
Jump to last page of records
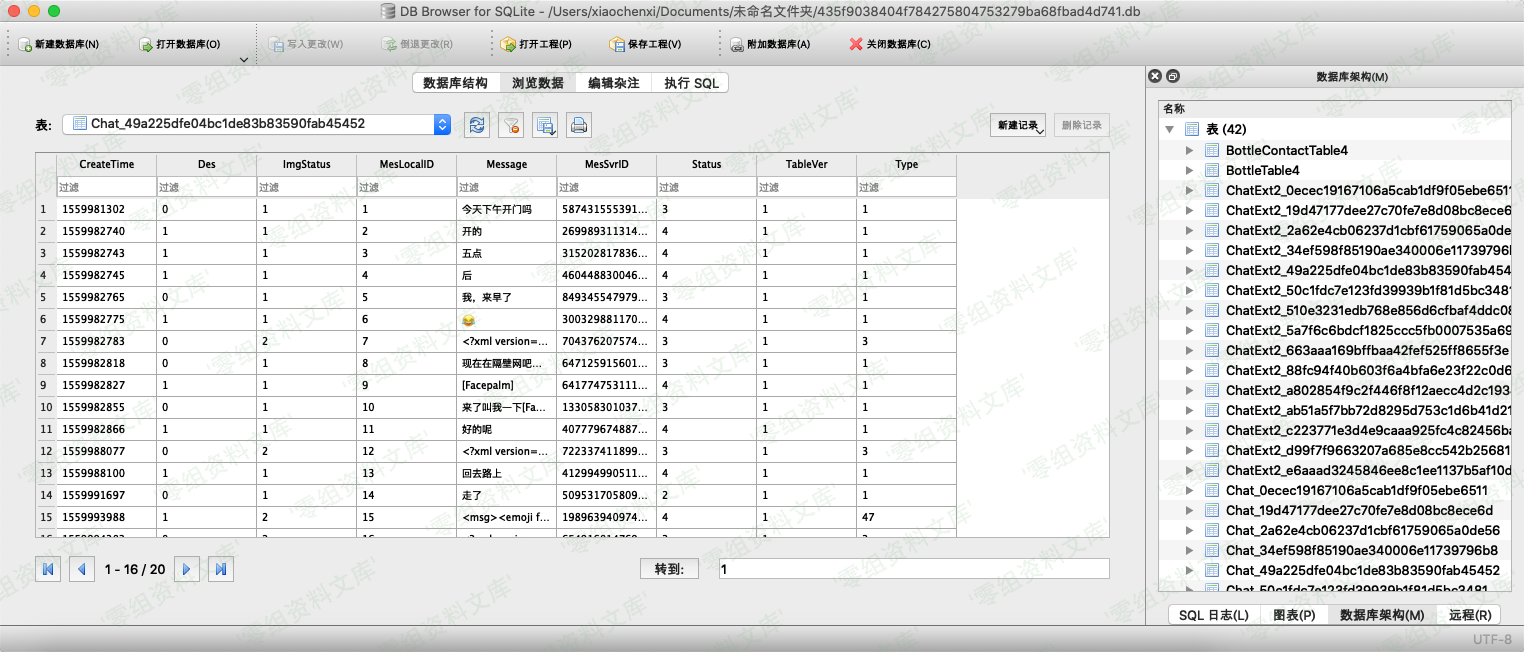[221, 569]
